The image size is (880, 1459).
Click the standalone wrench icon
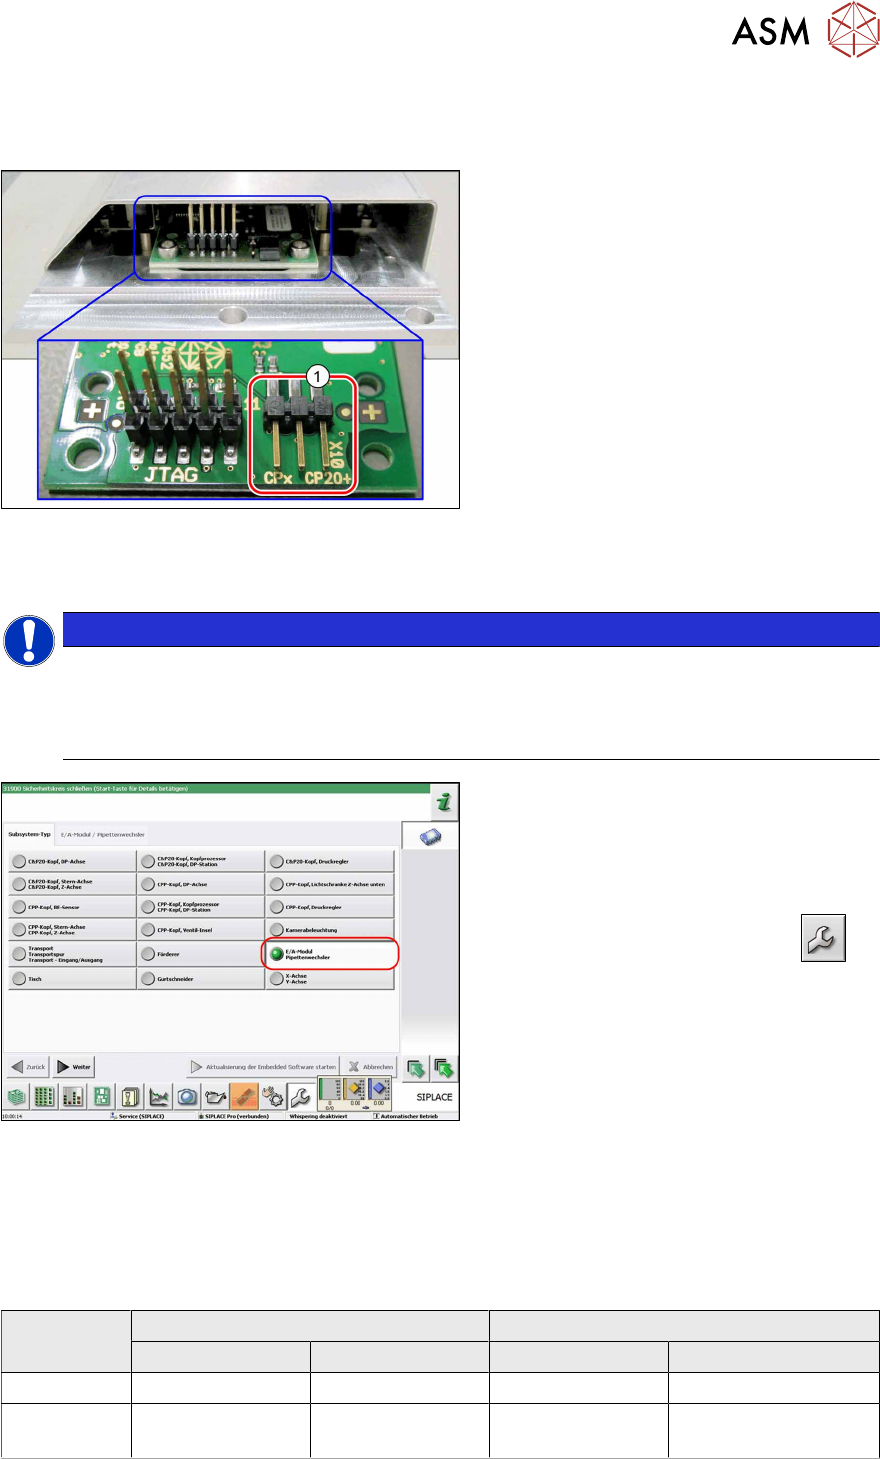[x=823, y=938]
